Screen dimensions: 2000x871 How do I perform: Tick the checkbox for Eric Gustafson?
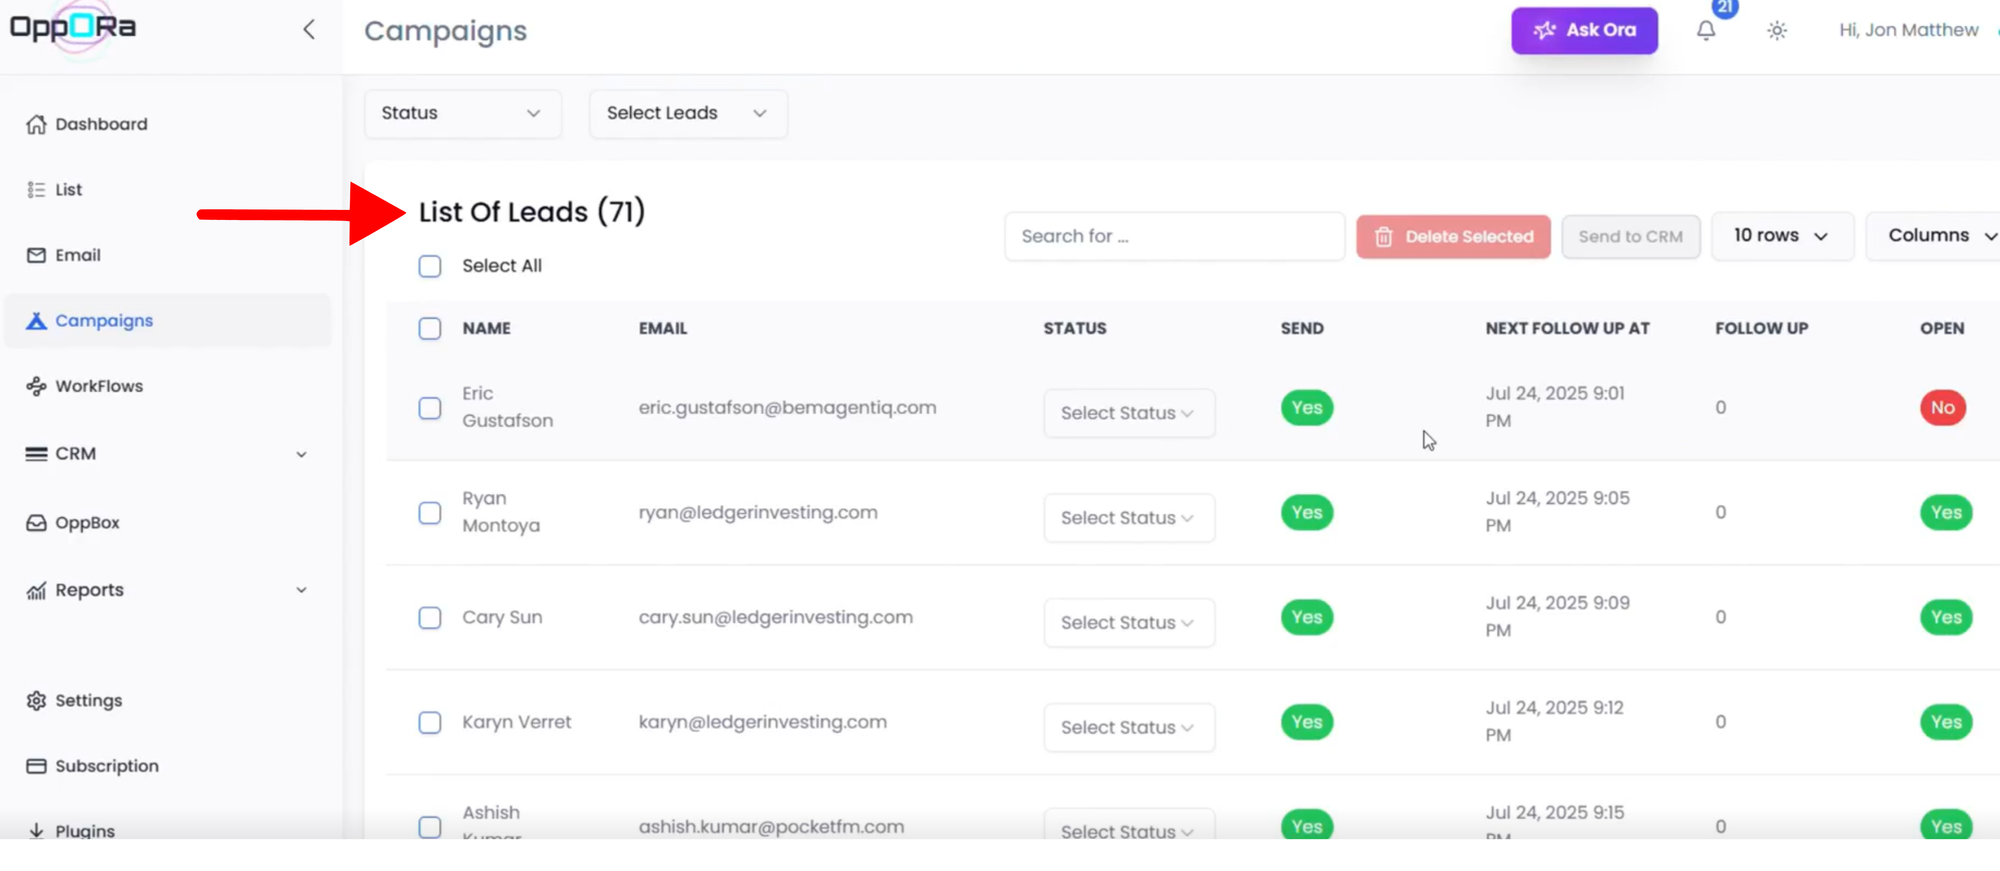click(430, 408)
